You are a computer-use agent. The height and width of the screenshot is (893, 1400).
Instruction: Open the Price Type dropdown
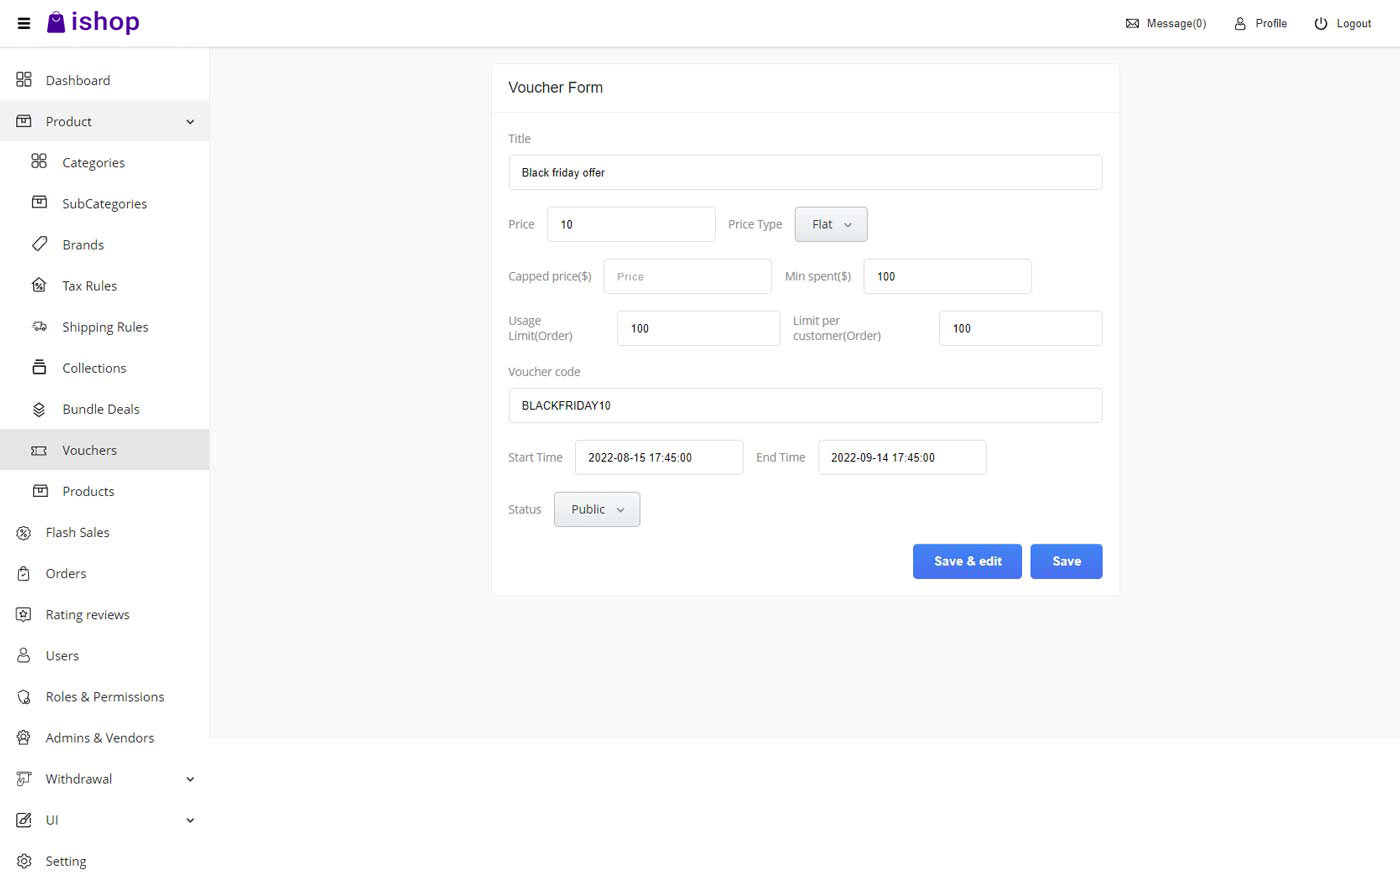click(x=830, y=224)
